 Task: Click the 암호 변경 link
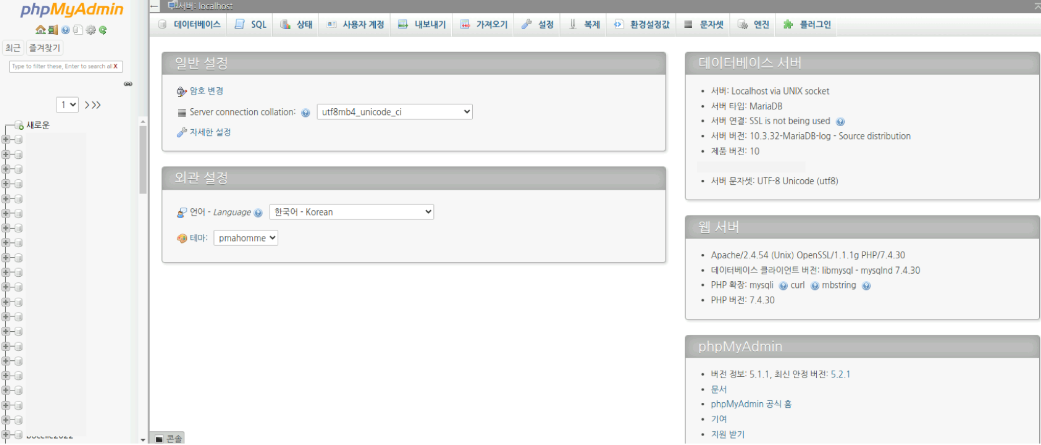coord(206,92)
